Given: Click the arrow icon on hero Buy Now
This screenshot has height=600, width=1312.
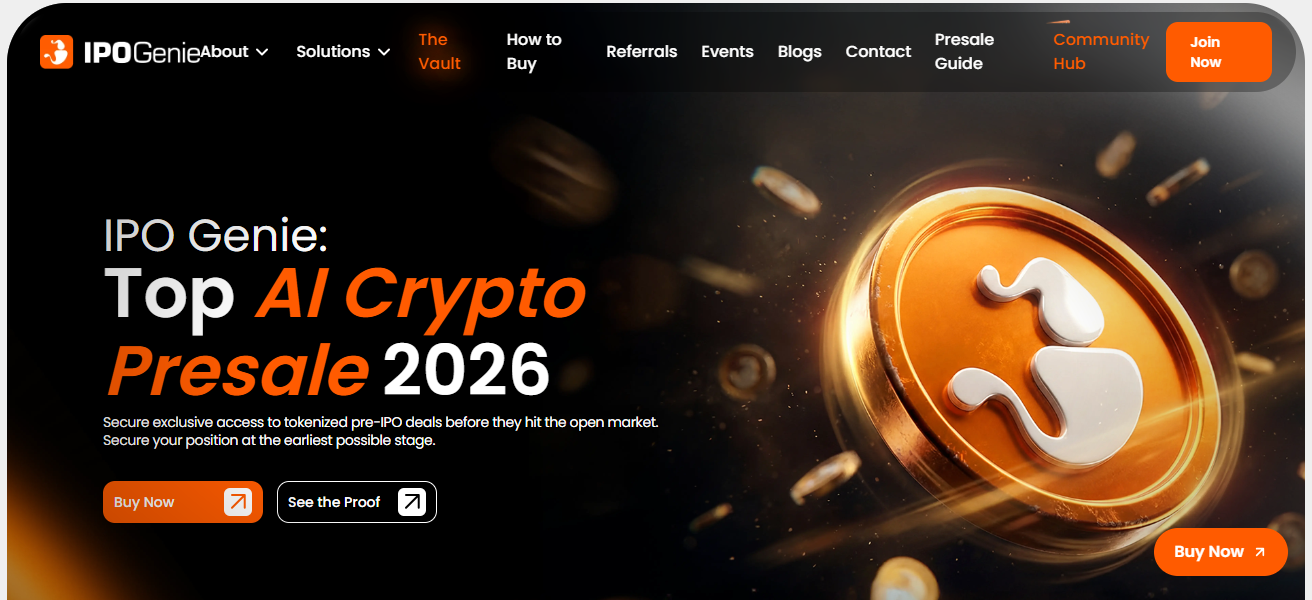Looking at the screenshot, I should tap(237, 502).
